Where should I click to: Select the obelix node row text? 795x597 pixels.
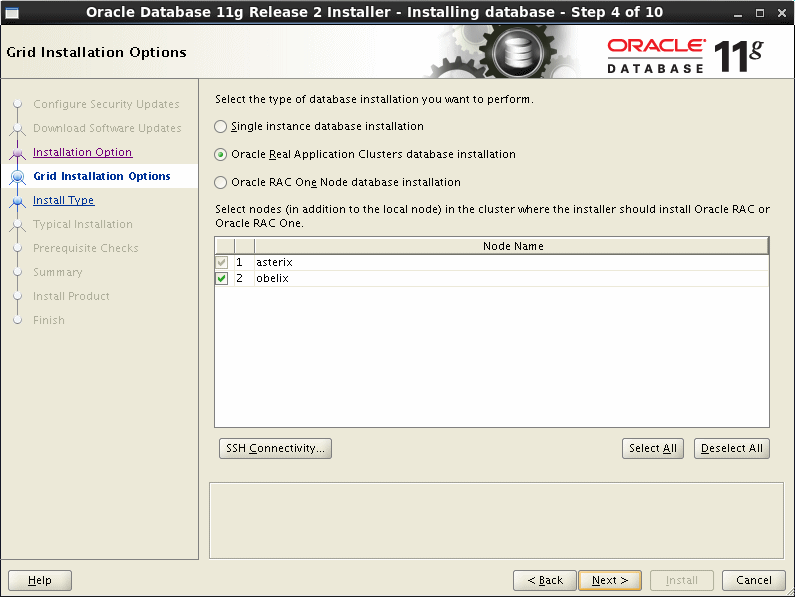click(272, 278)
